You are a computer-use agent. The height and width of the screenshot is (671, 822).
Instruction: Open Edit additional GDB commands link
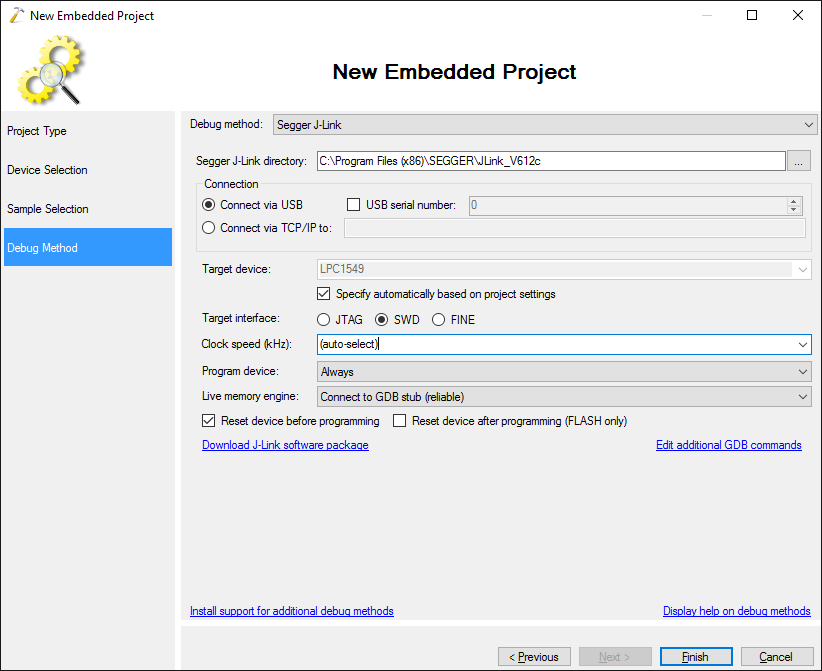point(729,445)
